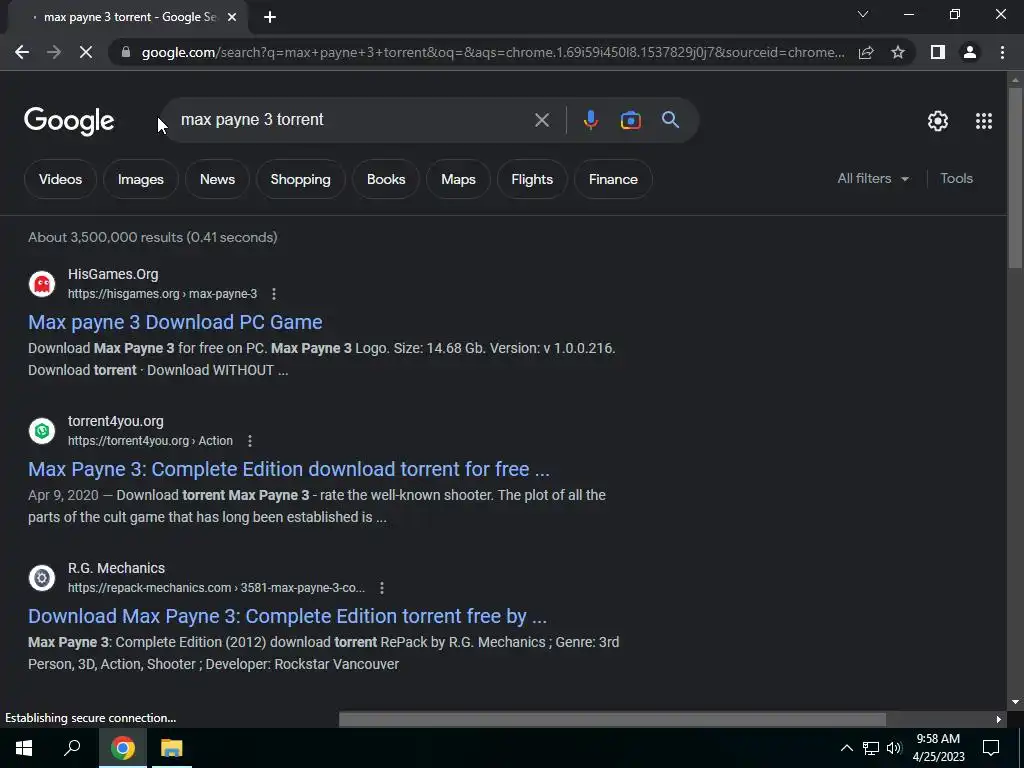The width and height of the screenshot is (1024, 768).
Task: Click Chrome icon in taskbar
Action: (x=122, y=748)
